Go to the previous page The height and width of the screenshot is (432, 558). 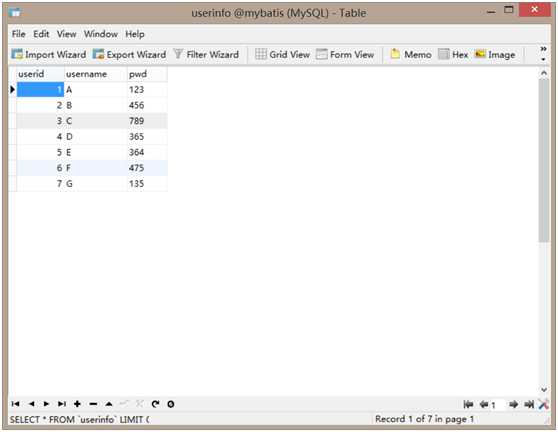pos(484,404)
